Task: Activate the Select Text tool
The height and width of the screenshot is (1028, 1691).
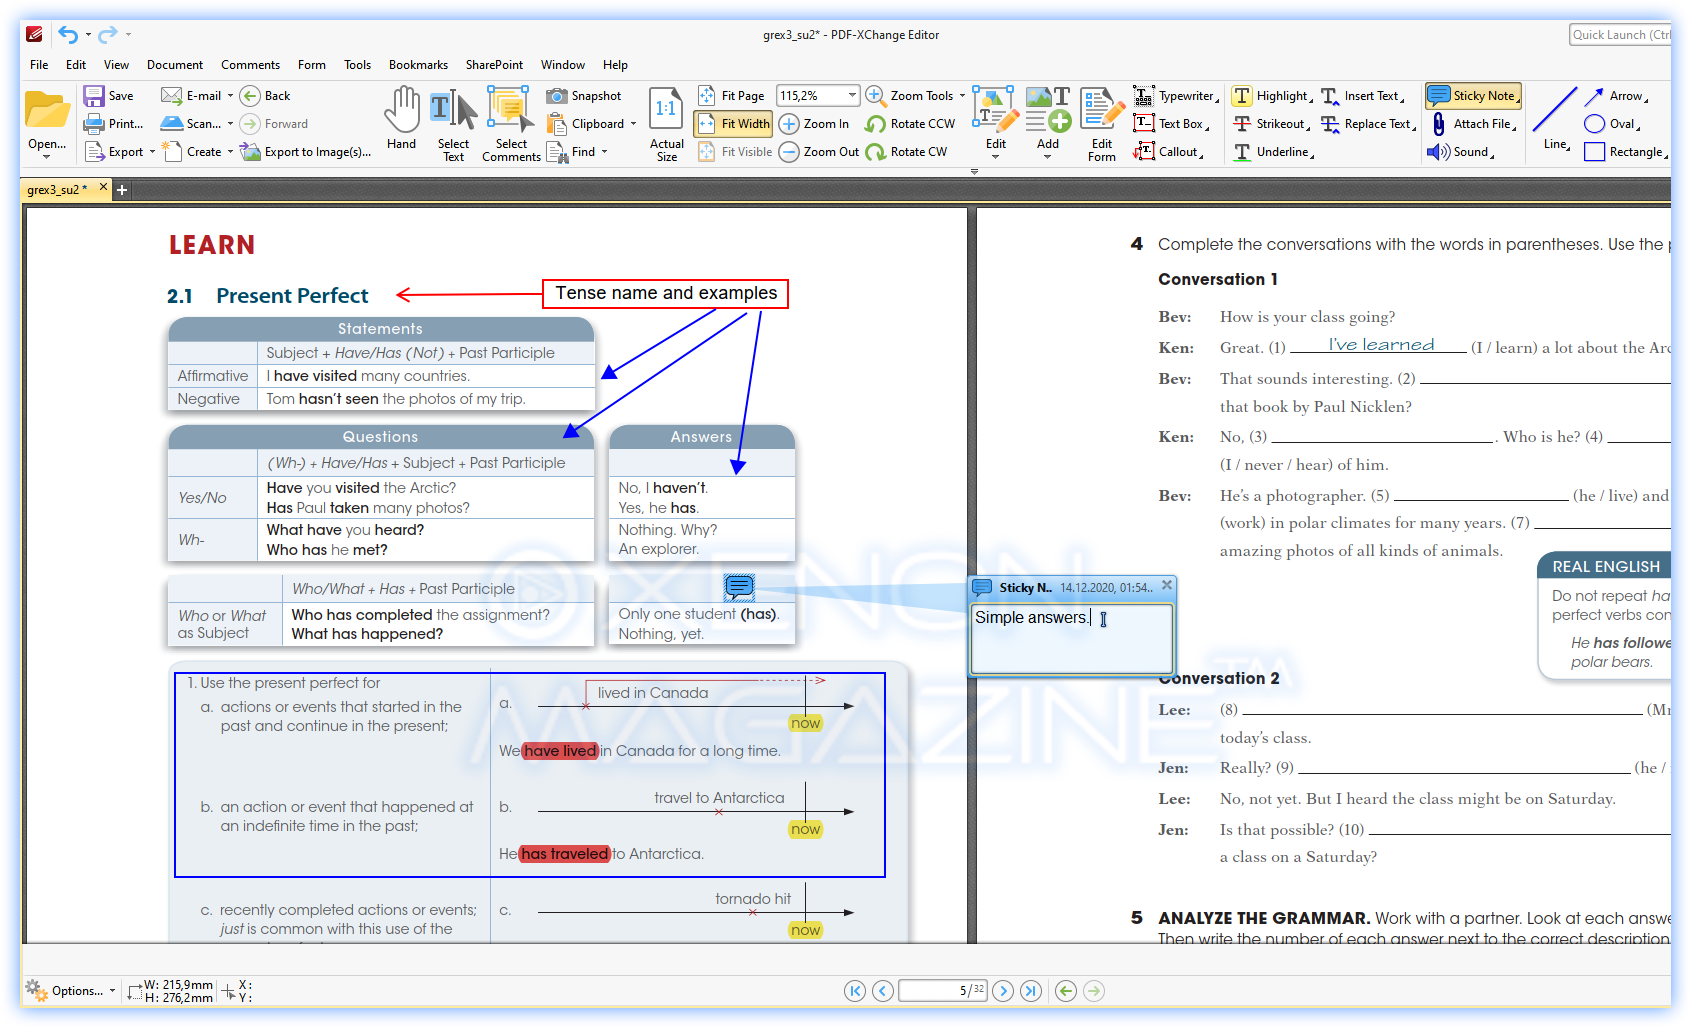Action: [x=453, y=123]
